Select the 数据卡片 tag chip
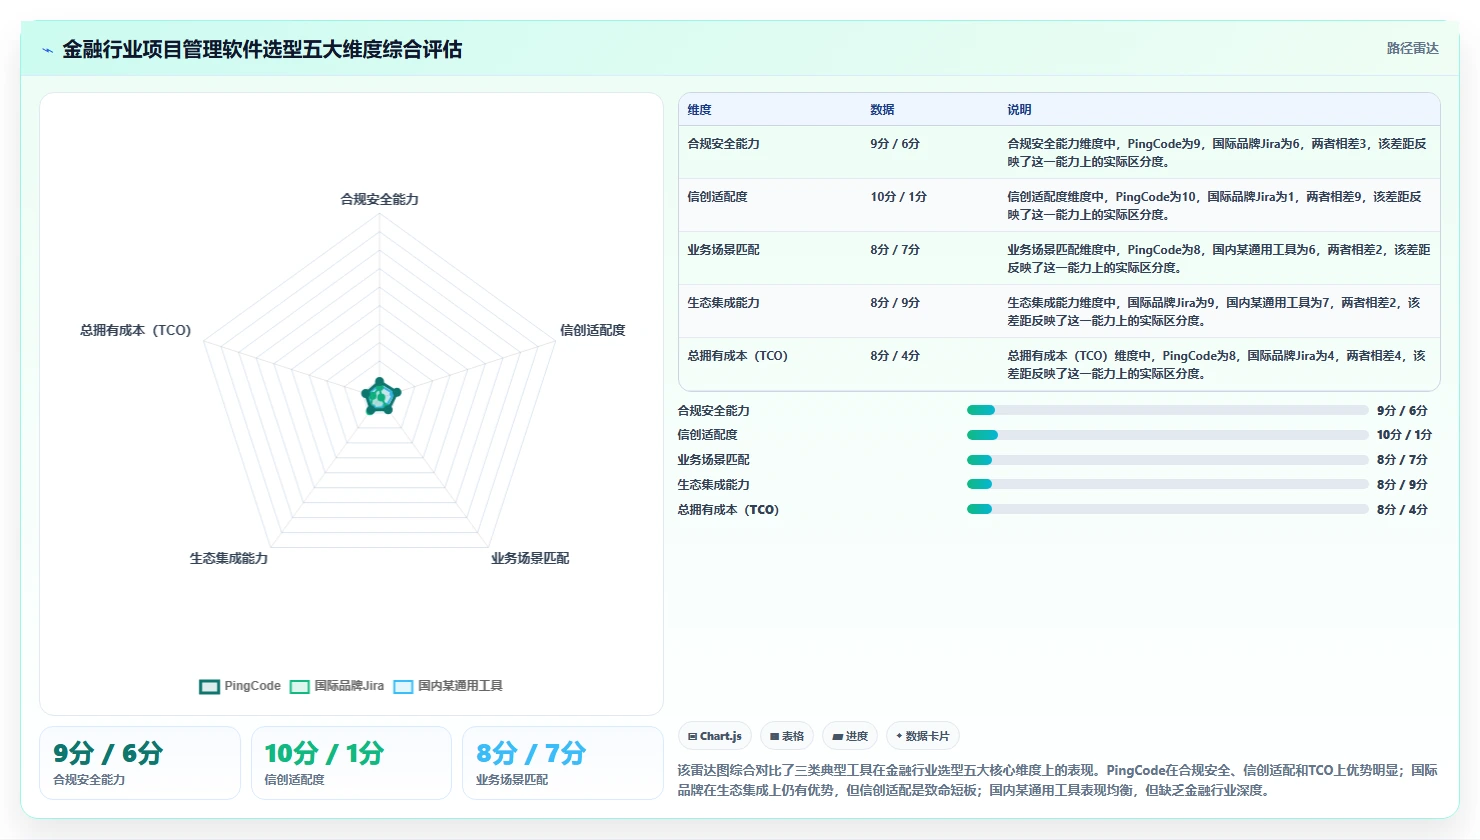 (923, 736)
